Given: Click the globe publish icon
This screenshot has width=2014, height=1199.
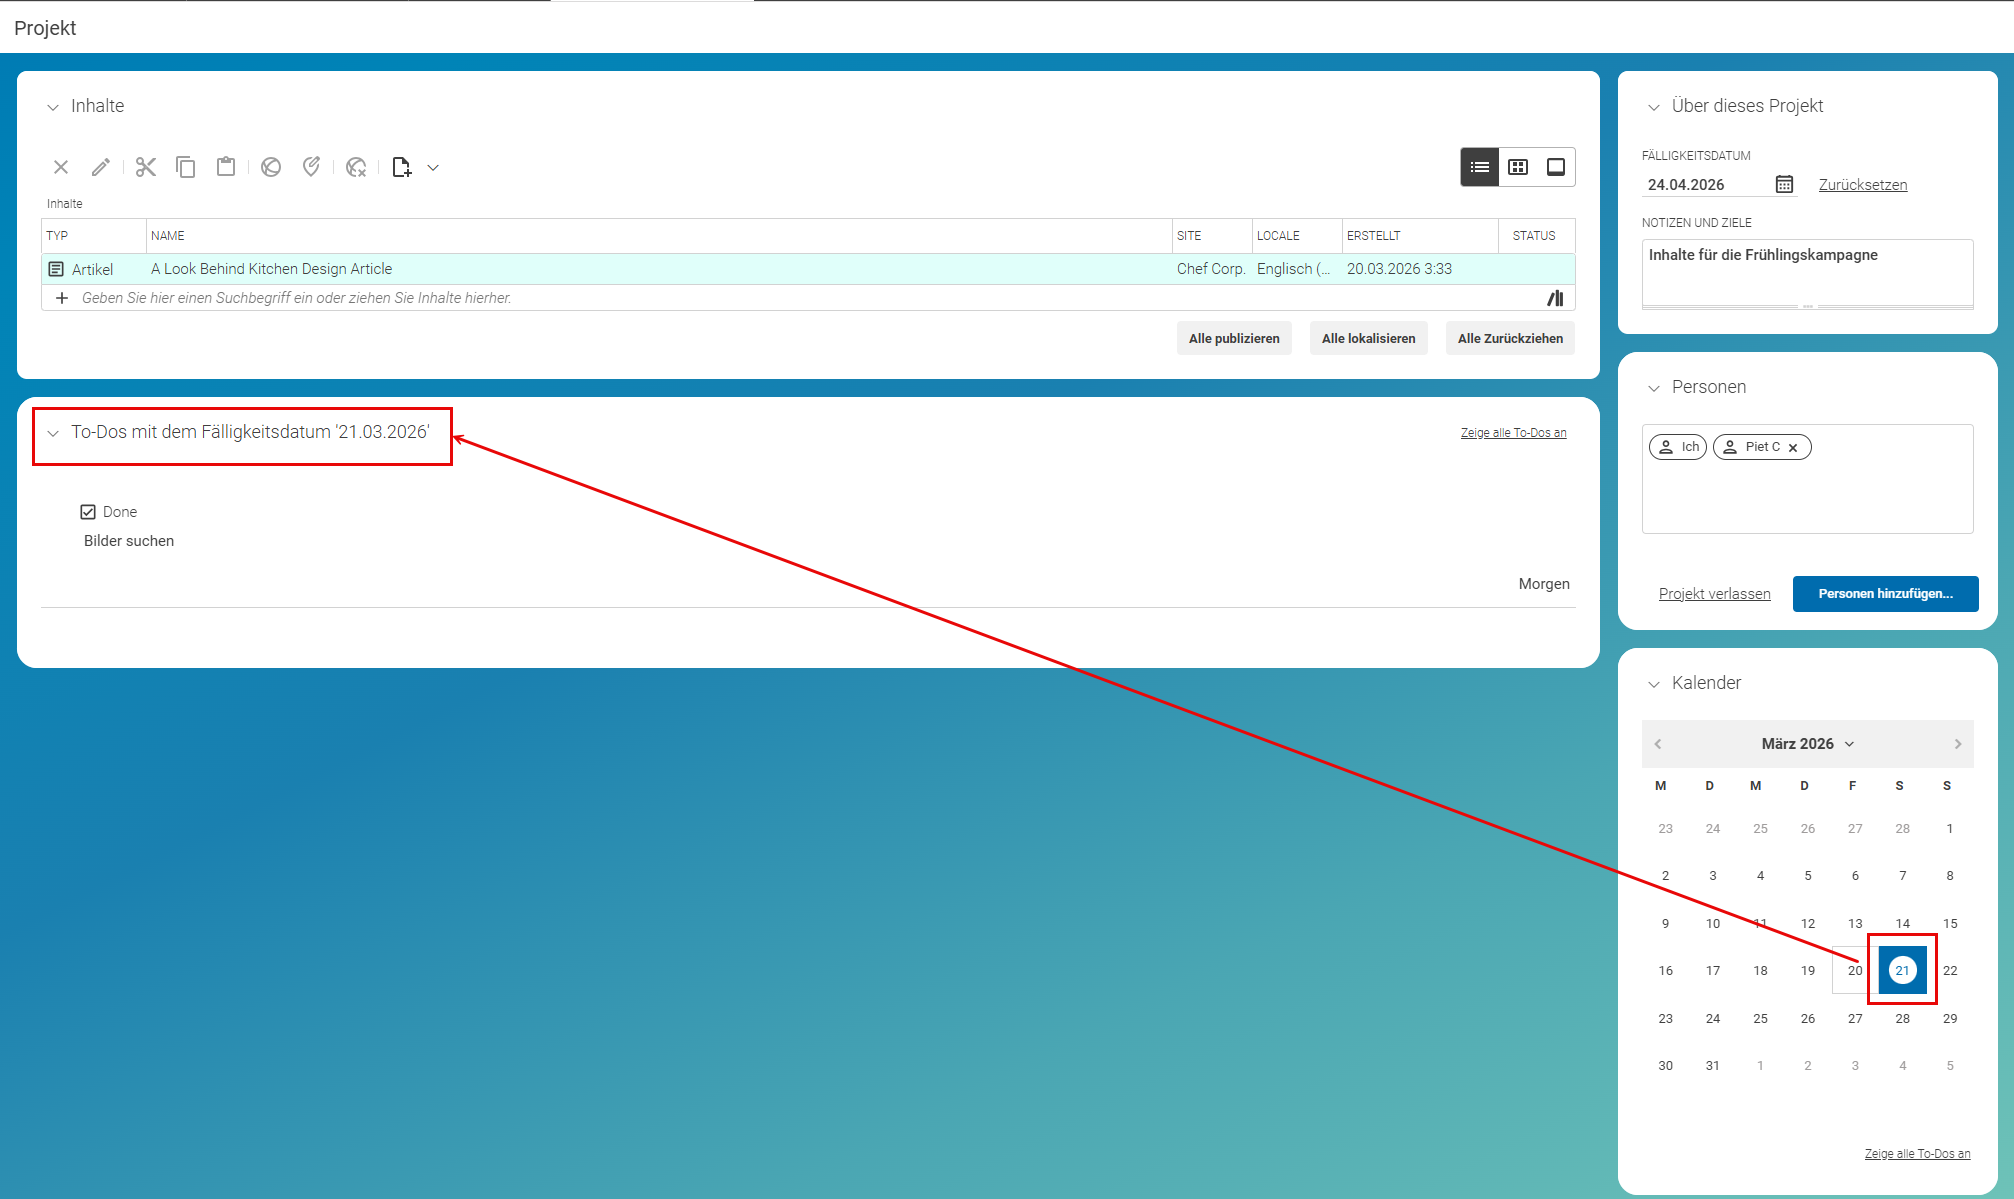Looking at the screenshot, I should click(x=271, y=167).
